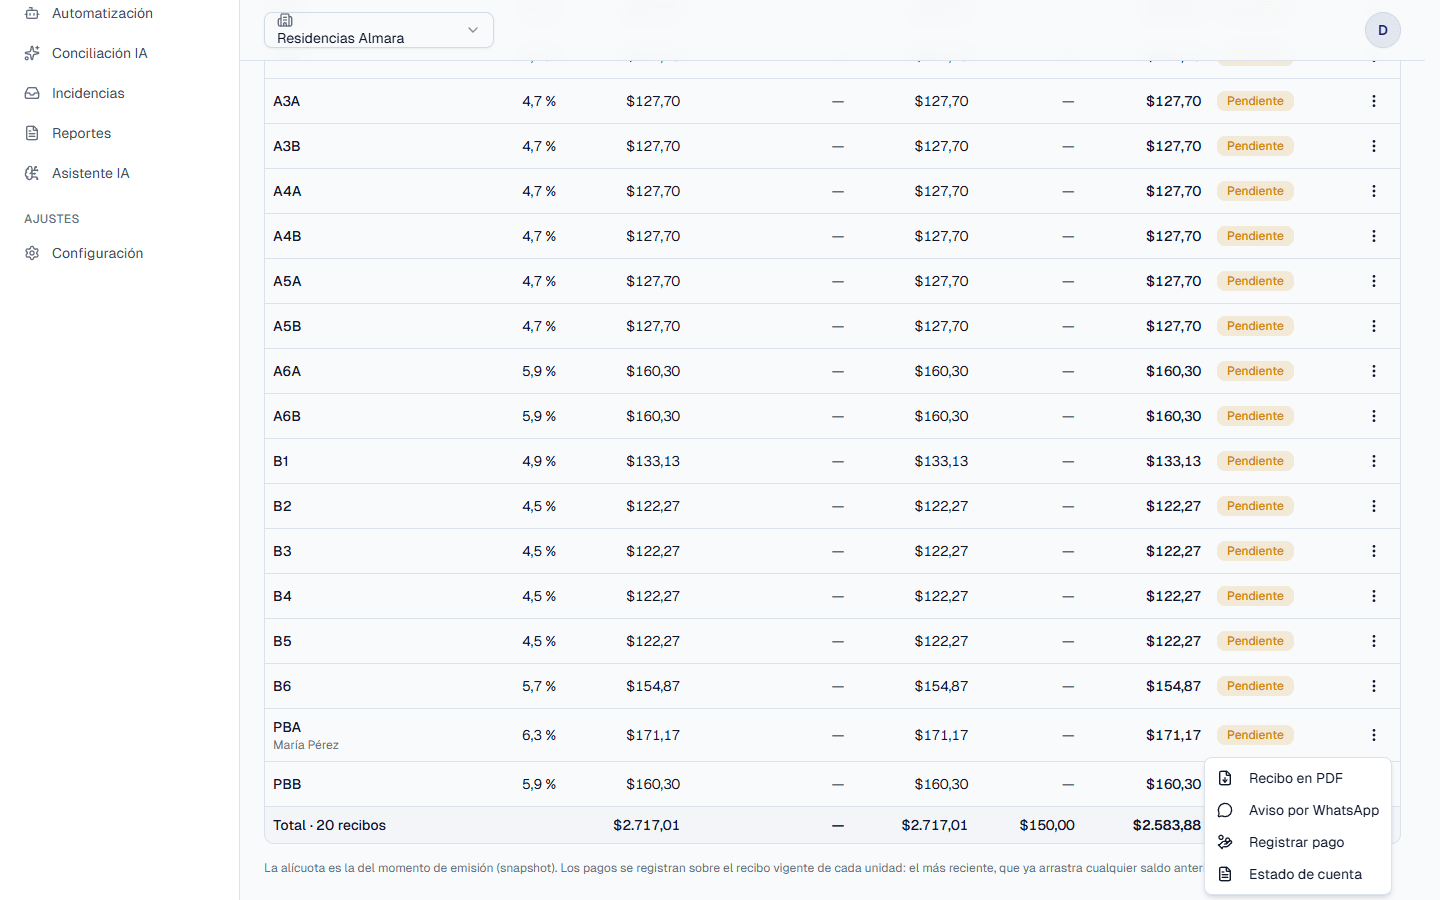Open the three-dot menu for row B6
This screenshot has height=900, width=1440.
[x=1374, y=686]
